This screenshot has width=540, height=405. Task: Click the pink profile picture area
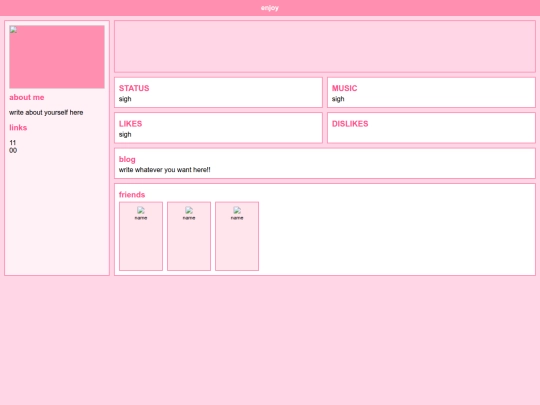[57, 57]
